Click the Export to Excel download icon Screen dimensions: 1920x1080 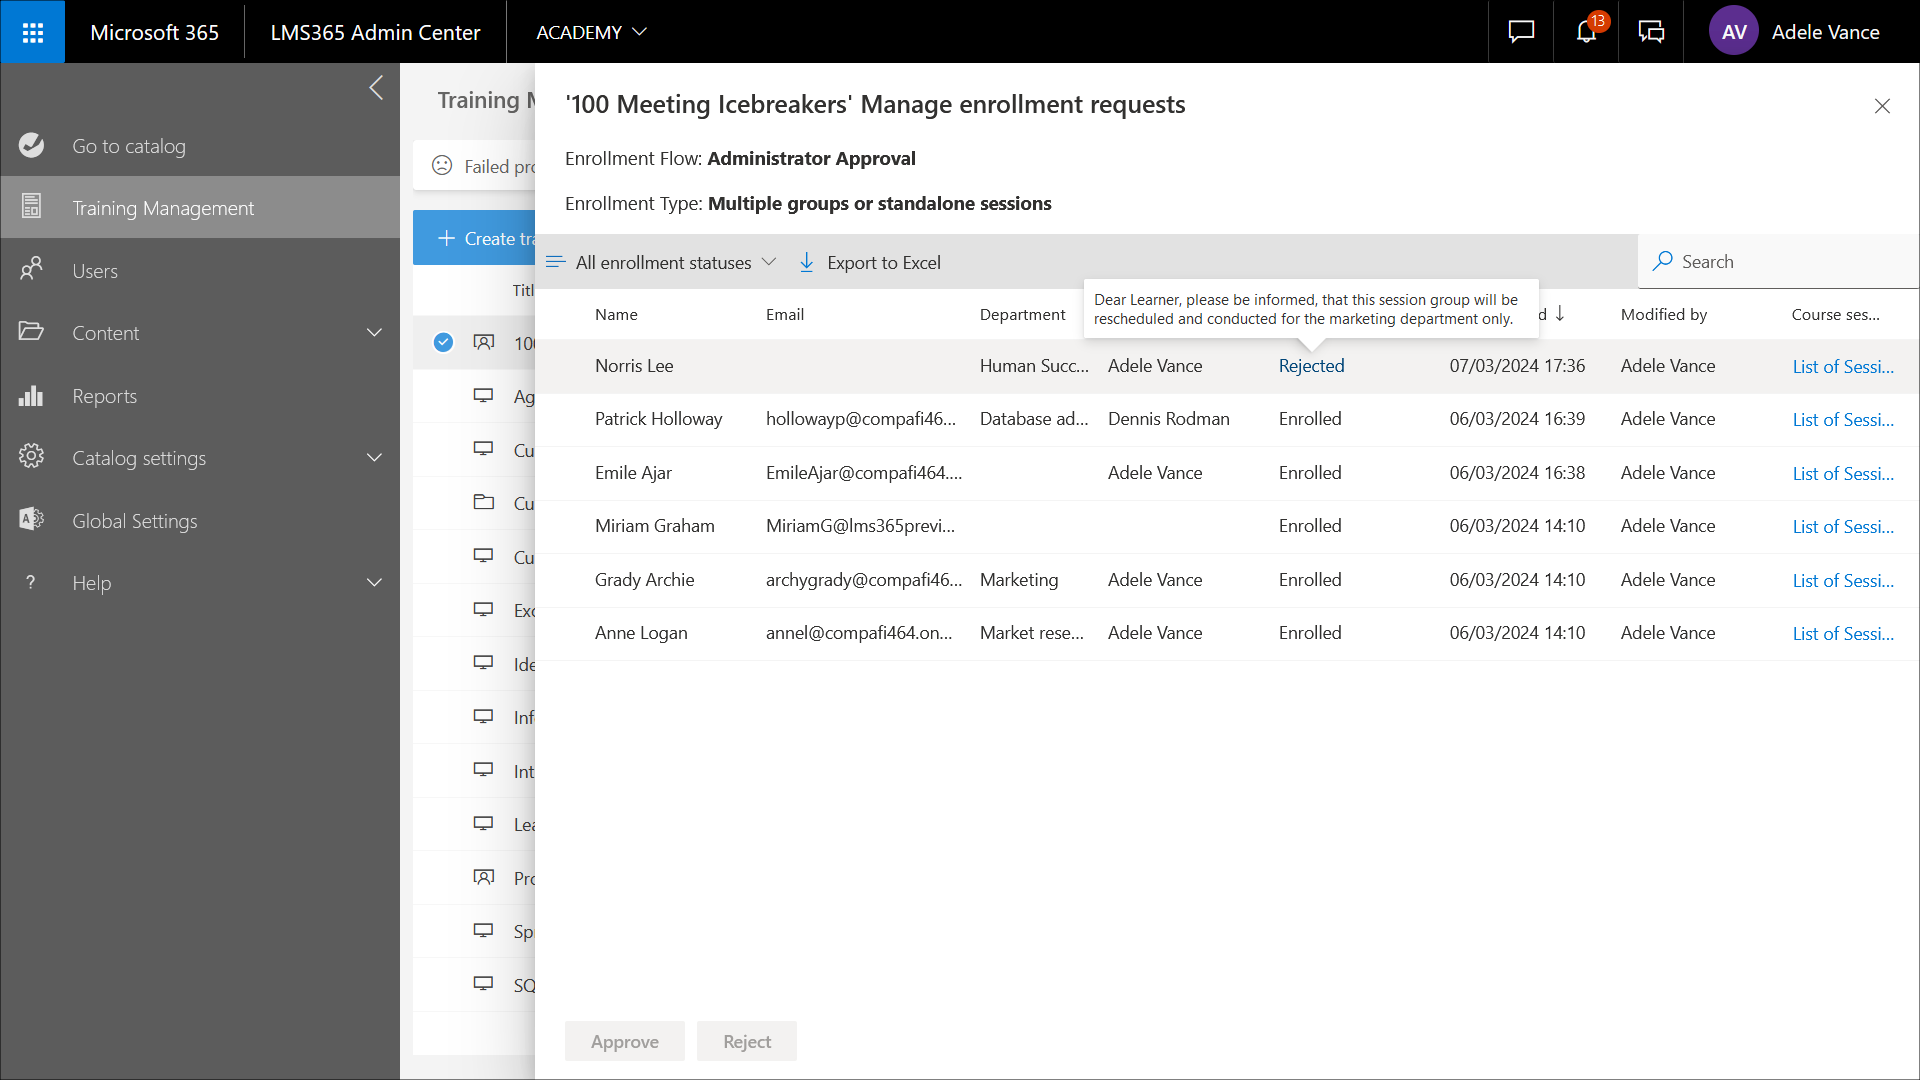(806, 262)
